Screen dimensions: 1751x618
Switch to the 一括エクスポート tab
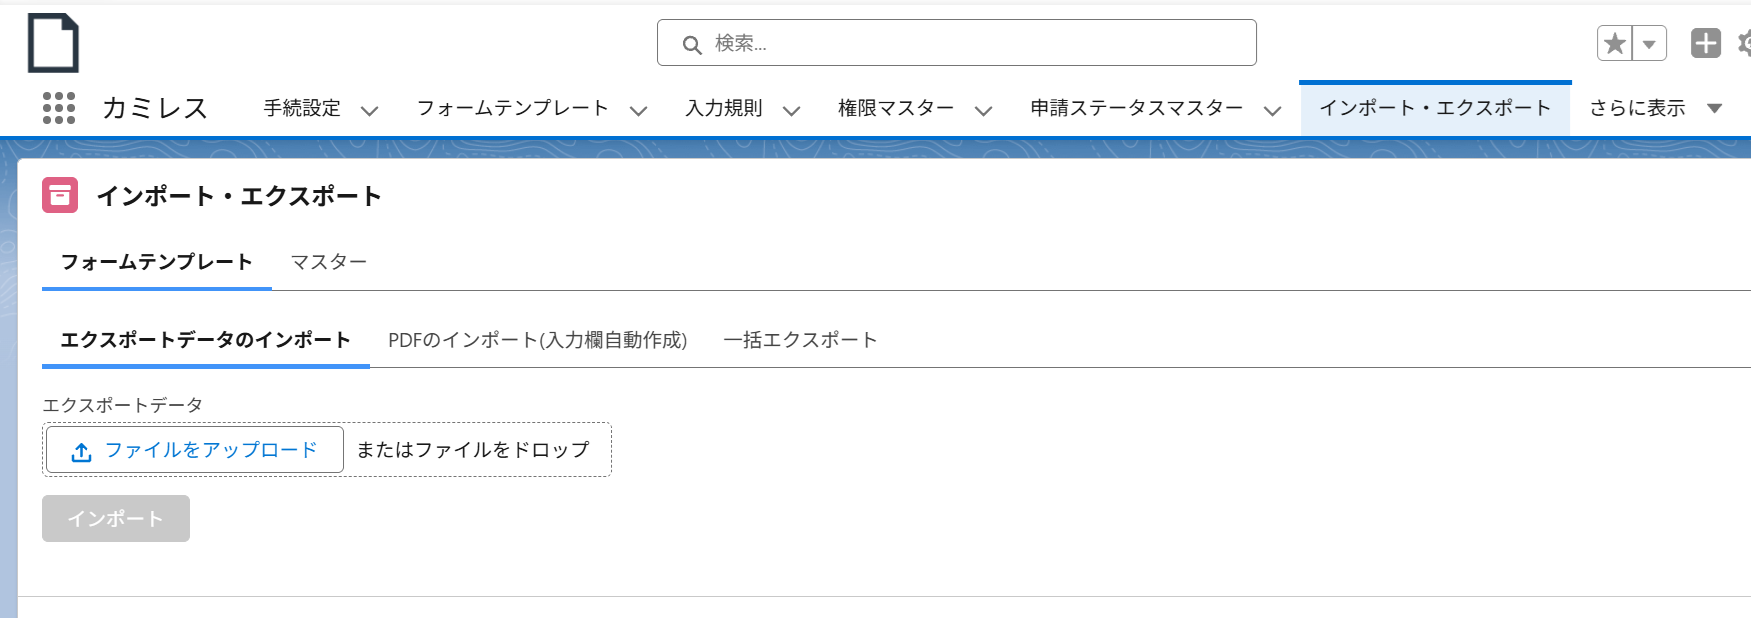(x=800, y=339)
